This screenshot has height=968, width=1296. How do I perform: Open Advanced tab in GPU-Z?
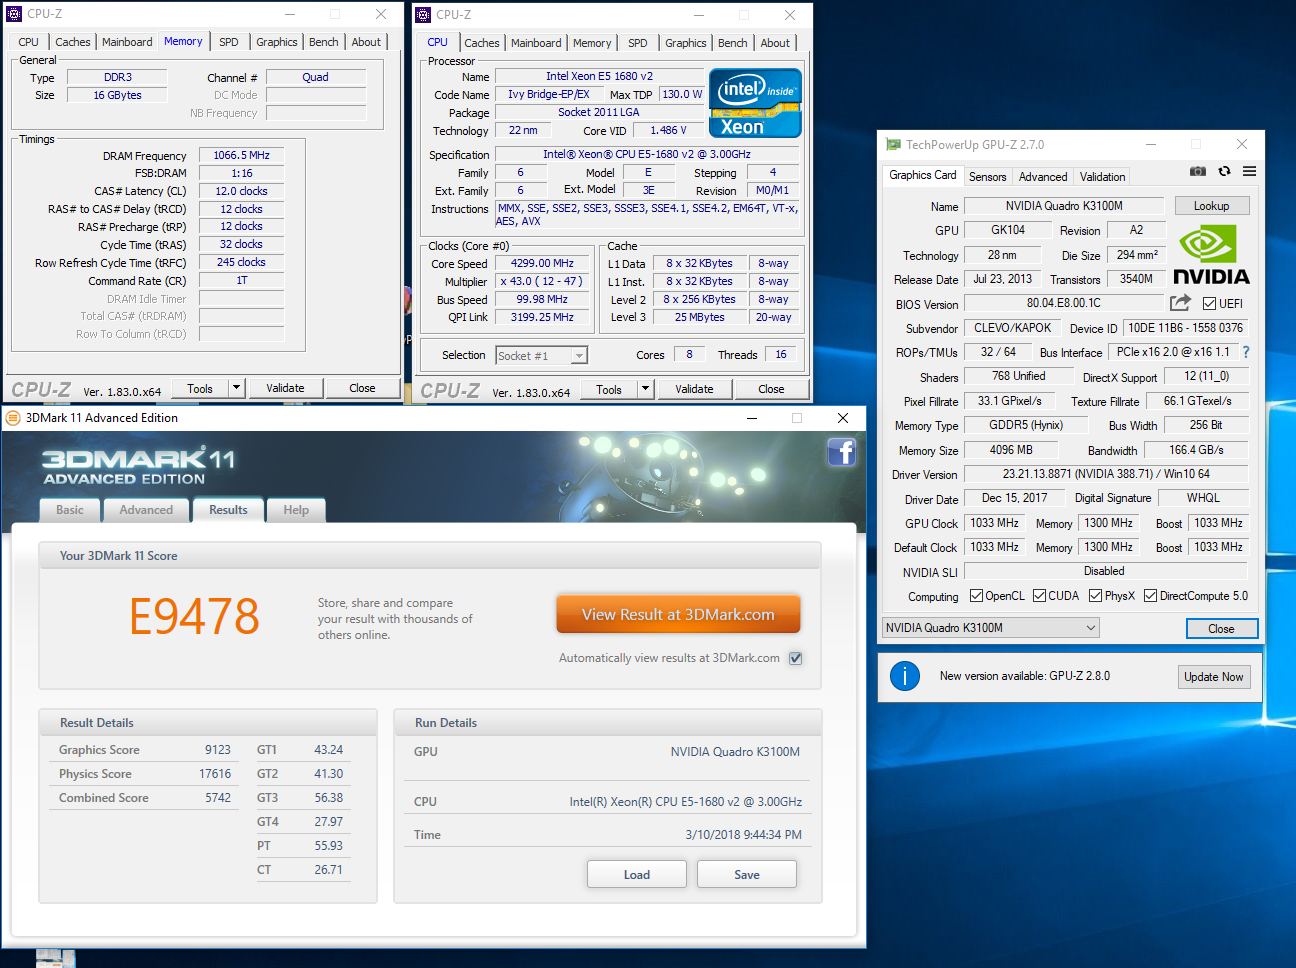click(x=1043, y=177)
